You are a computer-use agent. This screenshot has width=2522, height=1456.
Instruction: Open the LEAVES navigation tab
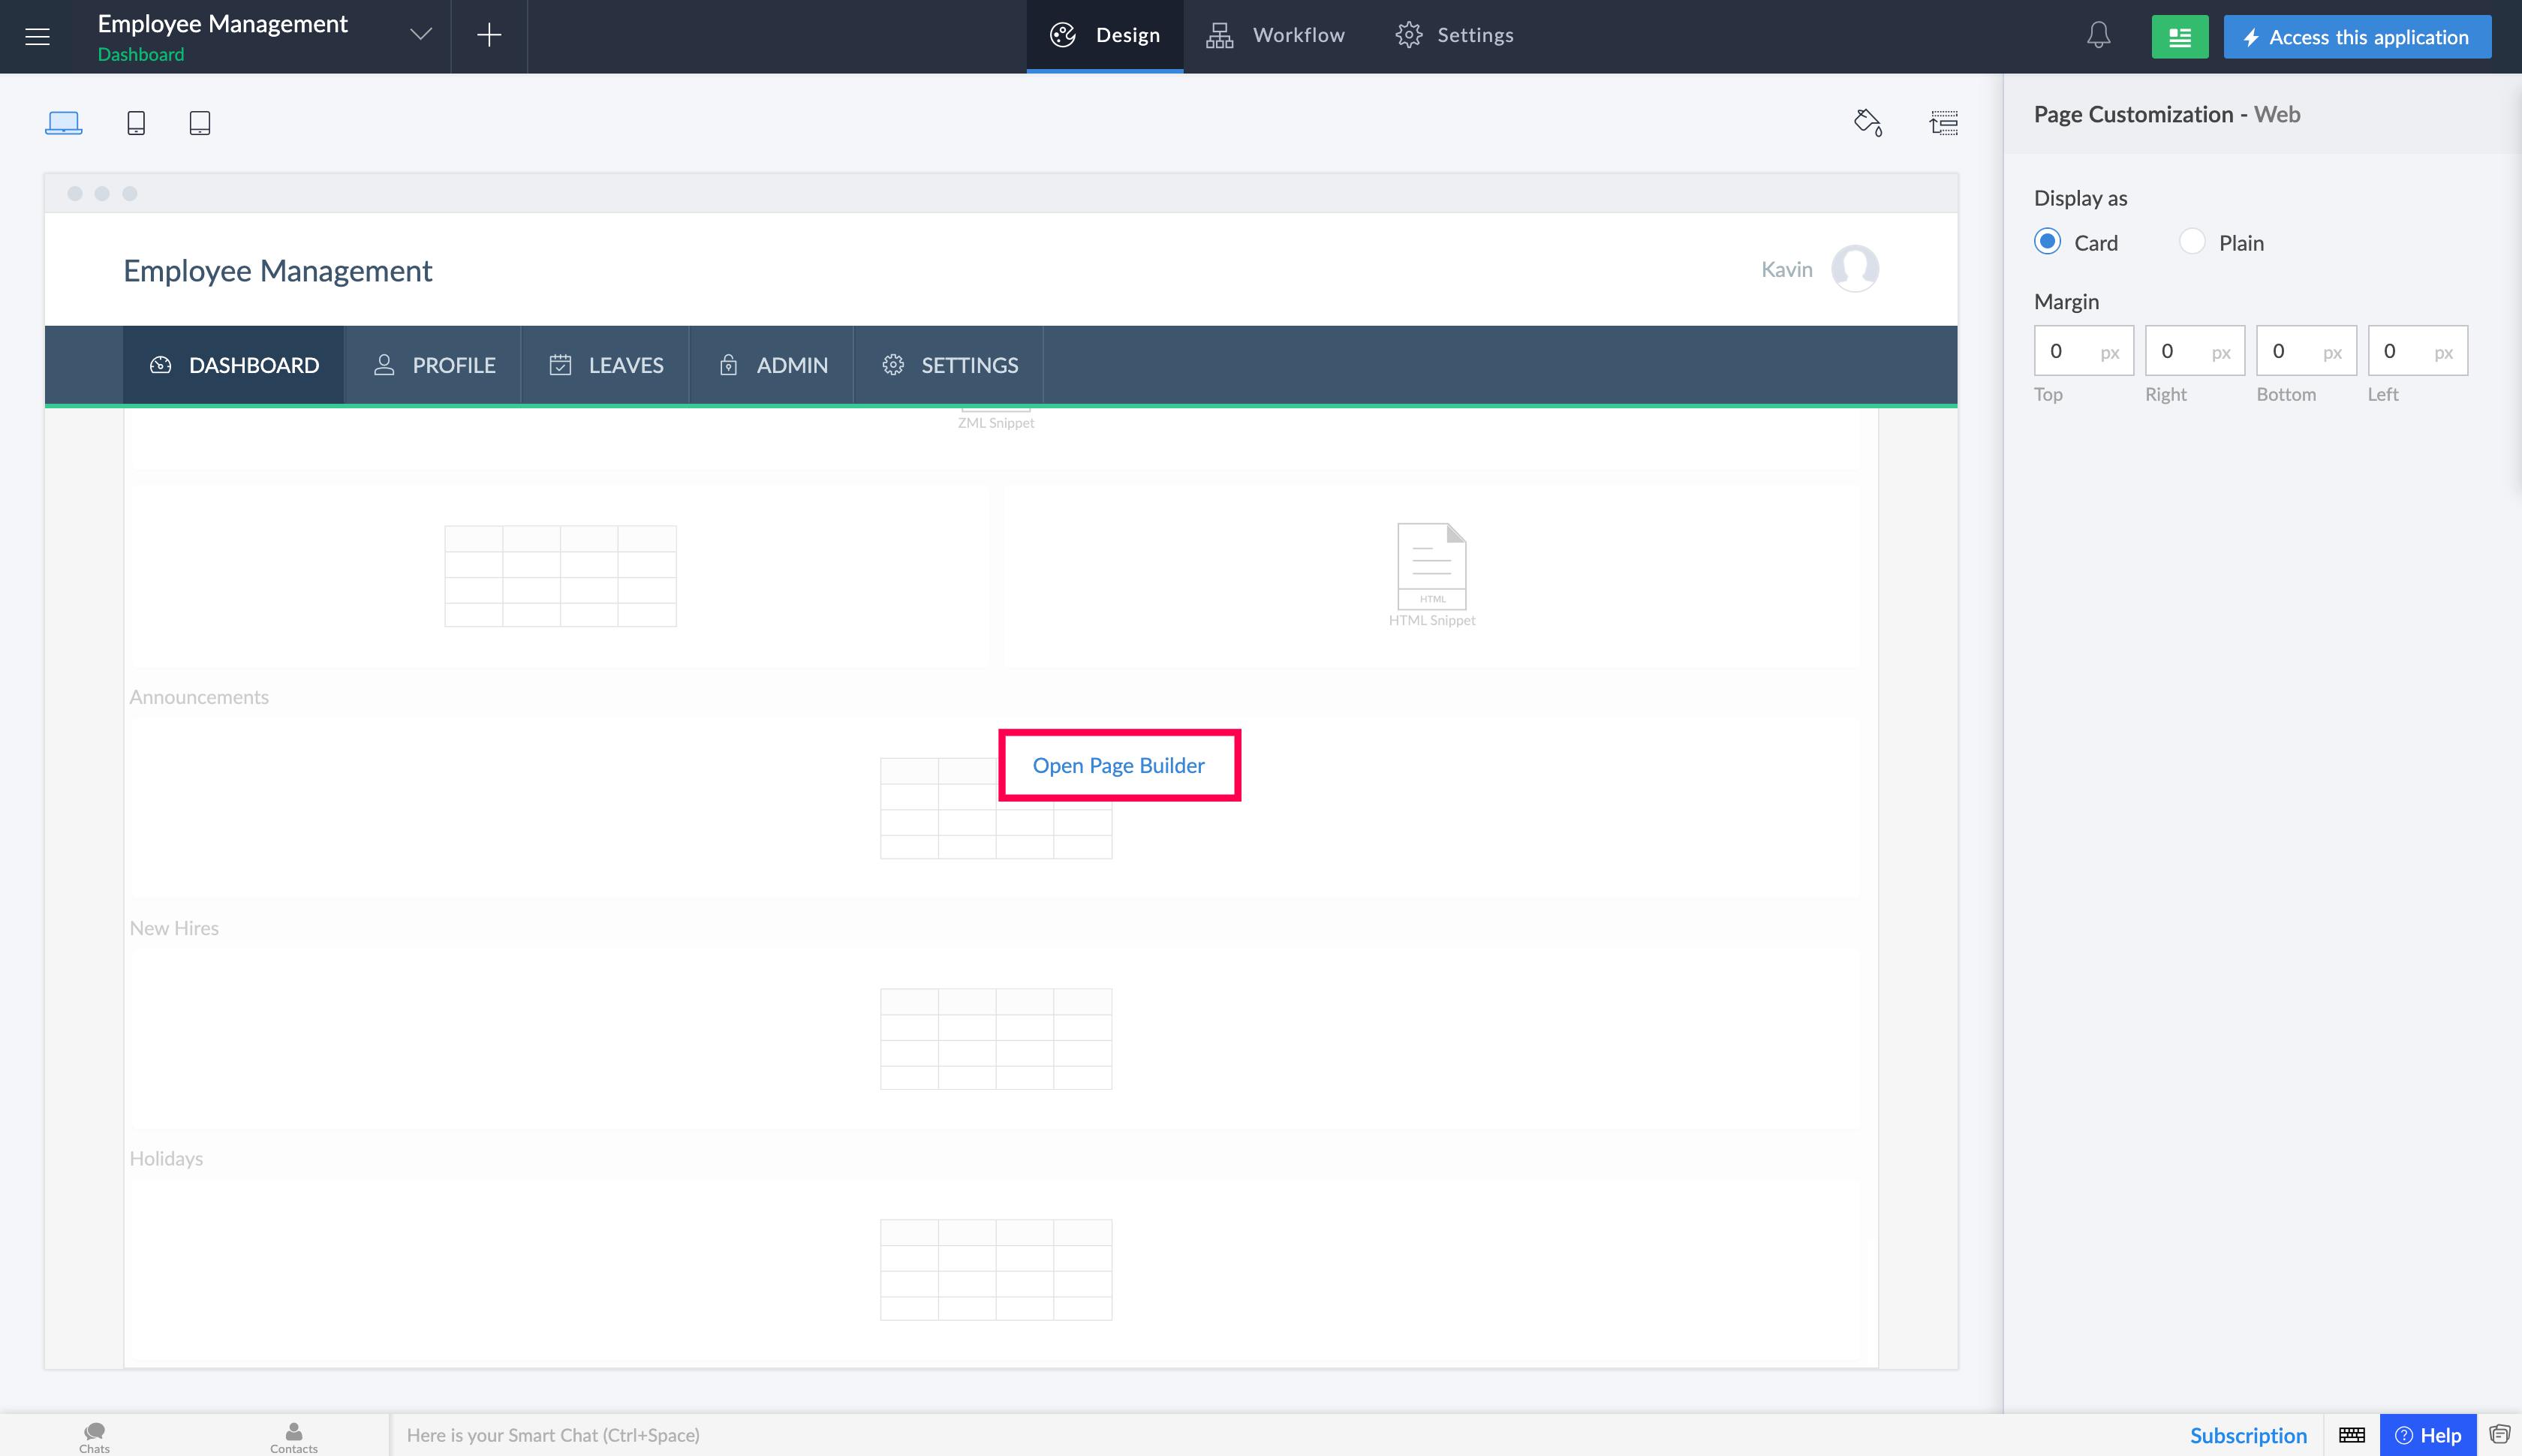click(x=605, y=365)
